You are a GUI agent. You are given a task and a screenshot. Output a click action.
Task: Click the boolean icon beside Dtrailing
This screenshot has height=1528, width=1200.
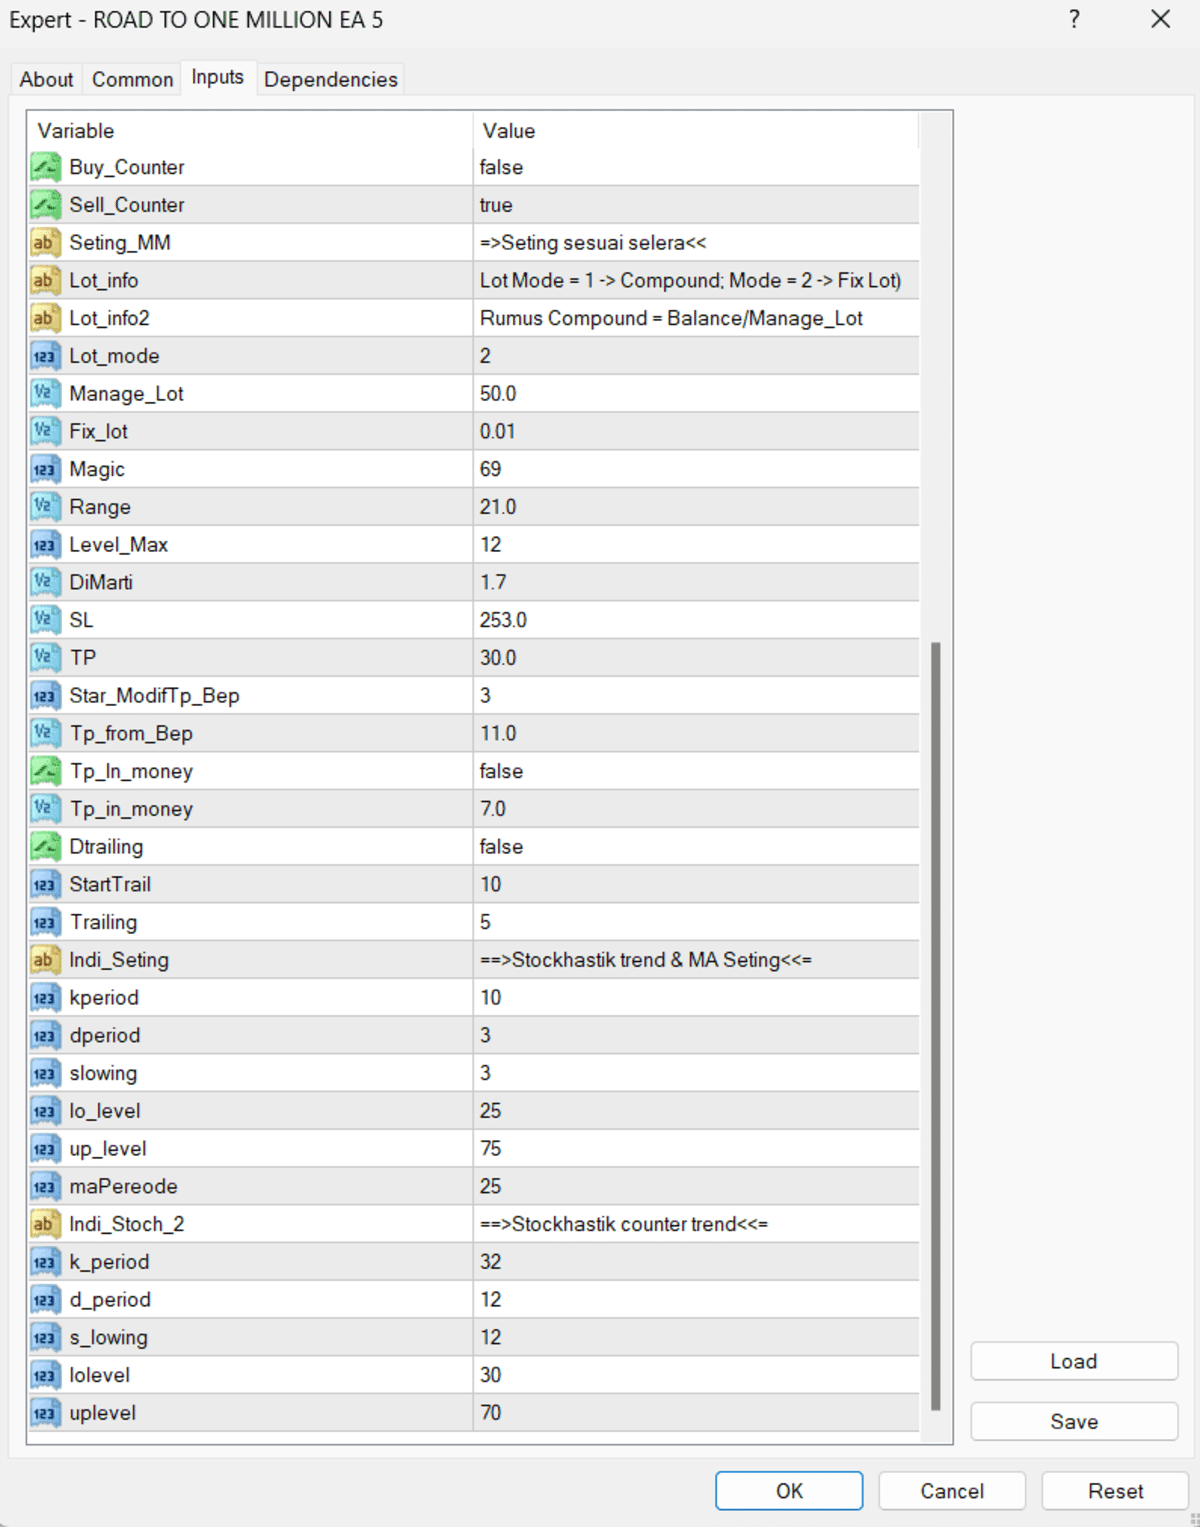click(45, 847)
